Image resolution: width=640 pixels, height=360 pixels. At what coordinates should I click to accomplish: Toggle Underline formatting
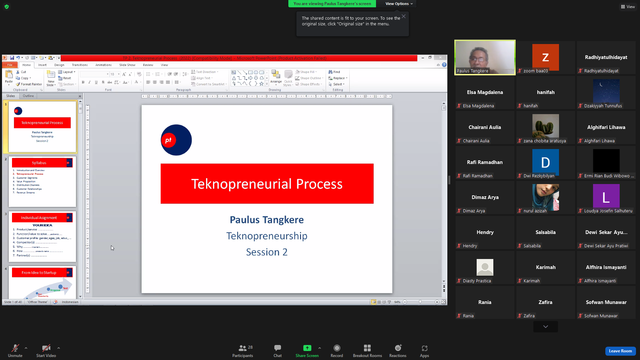(x=96, y=82)
